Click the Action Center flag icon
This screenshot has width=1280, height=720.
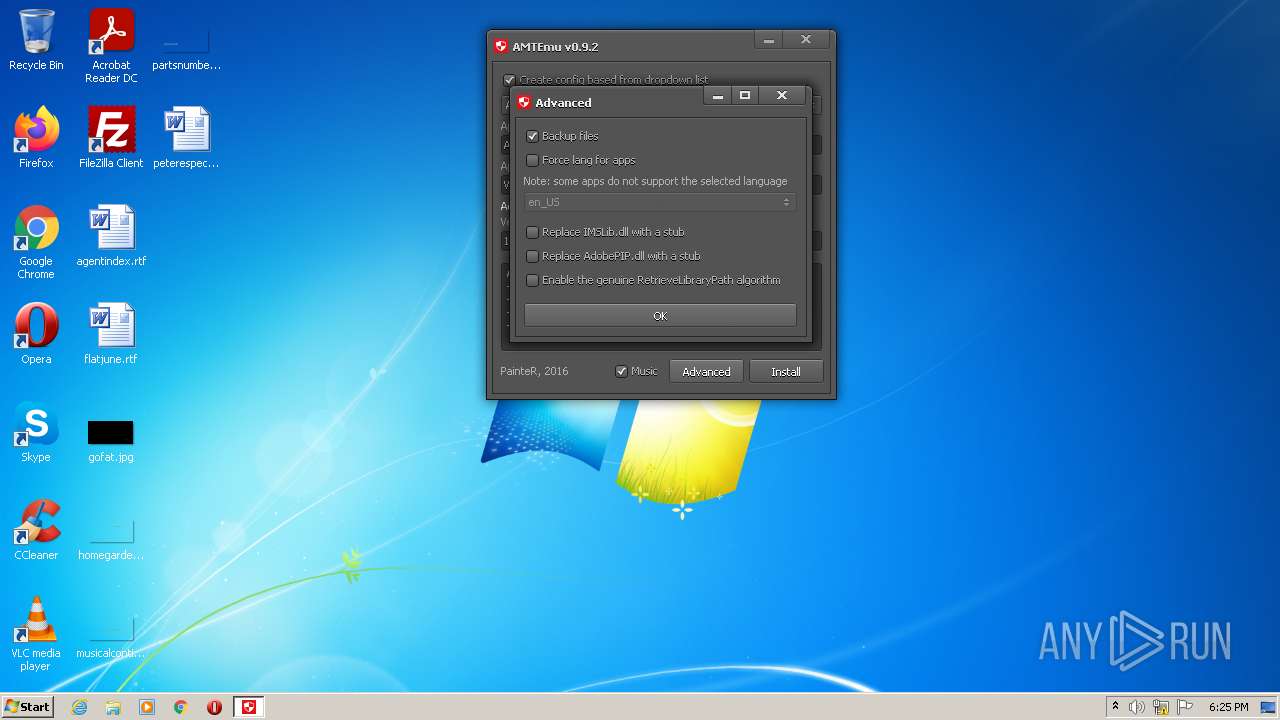pyautogui.click(x=1185, y=707)
